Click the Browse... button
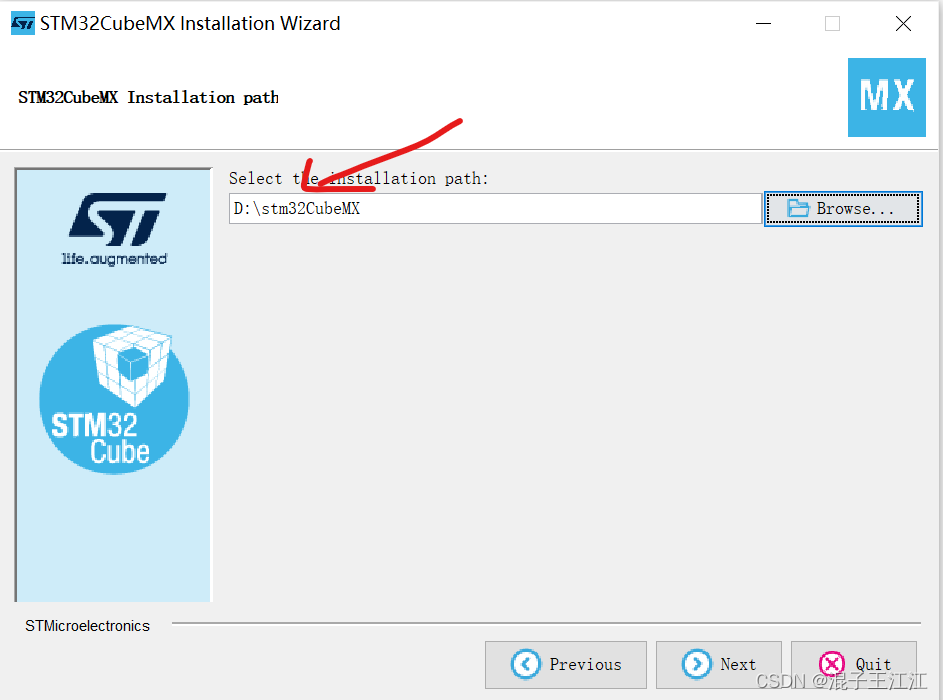Image resolution: width=943 pixels, height=700 pixels. pos(843,209)
